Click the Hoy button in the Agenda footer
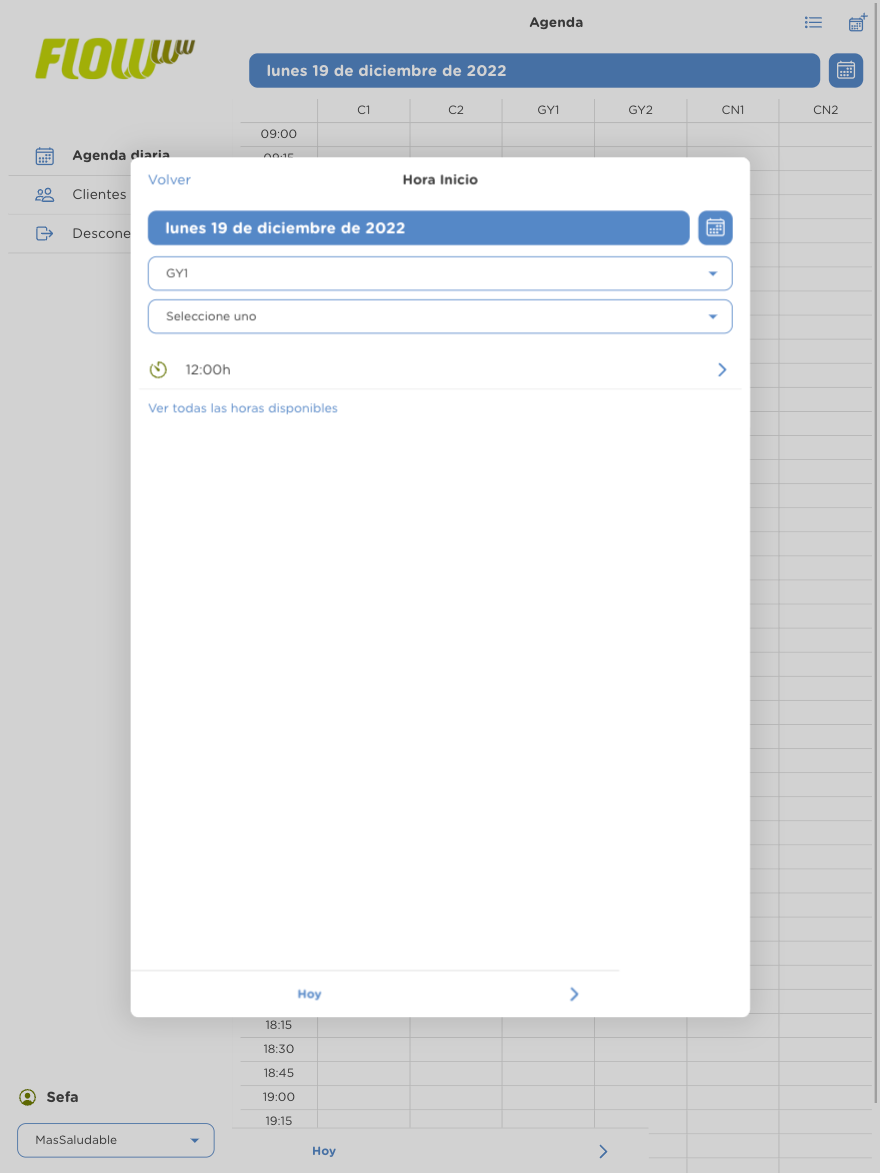 pyautogui.click(x=324, y=1151)
